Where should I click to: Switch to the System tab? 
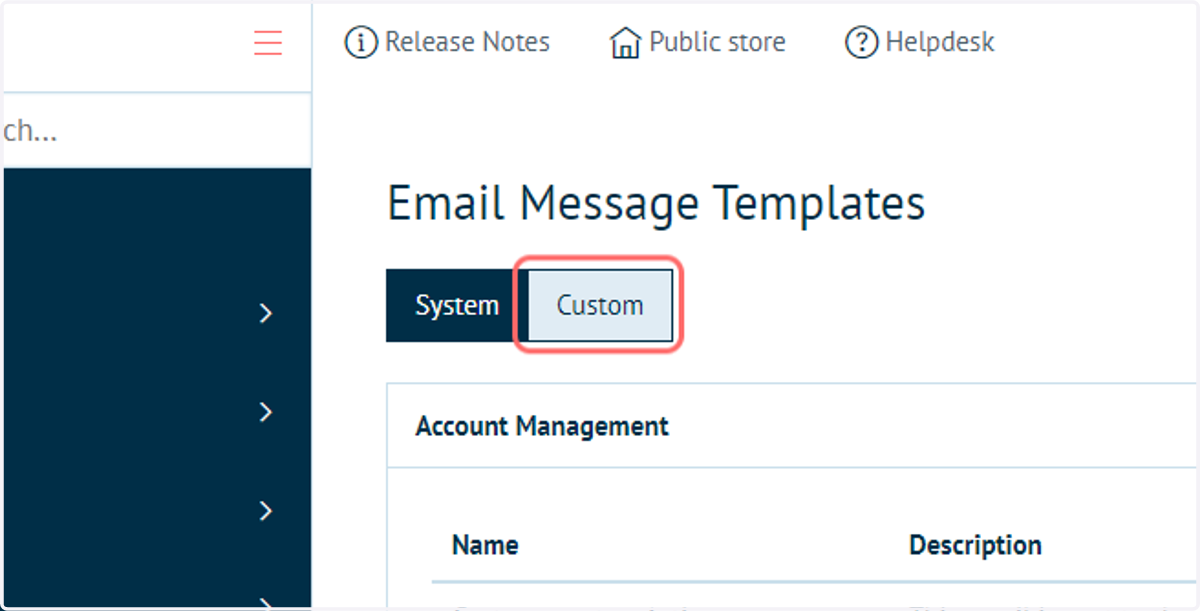coord(457,305)
